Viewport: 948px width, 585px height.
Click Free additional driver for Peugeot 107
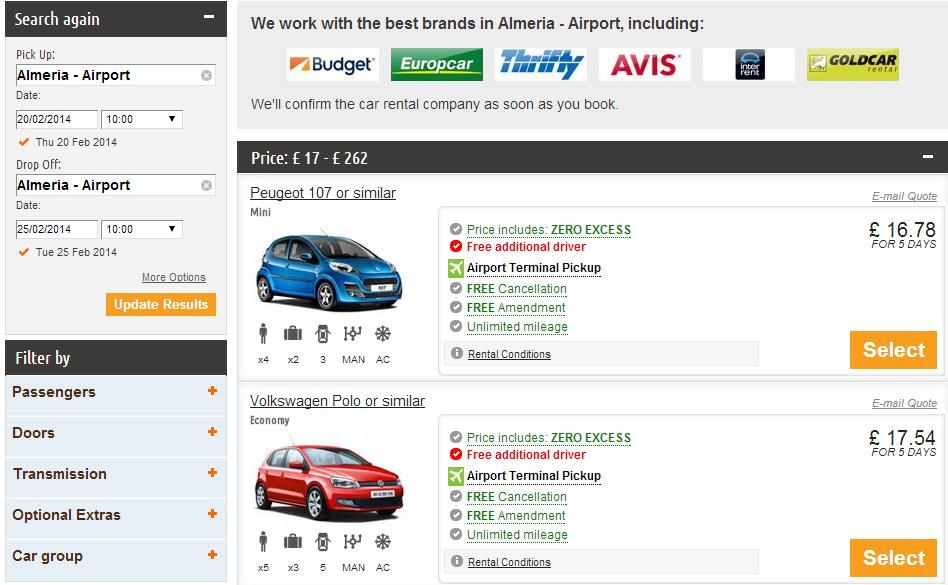pyautogui.click(x=526, y=247)
